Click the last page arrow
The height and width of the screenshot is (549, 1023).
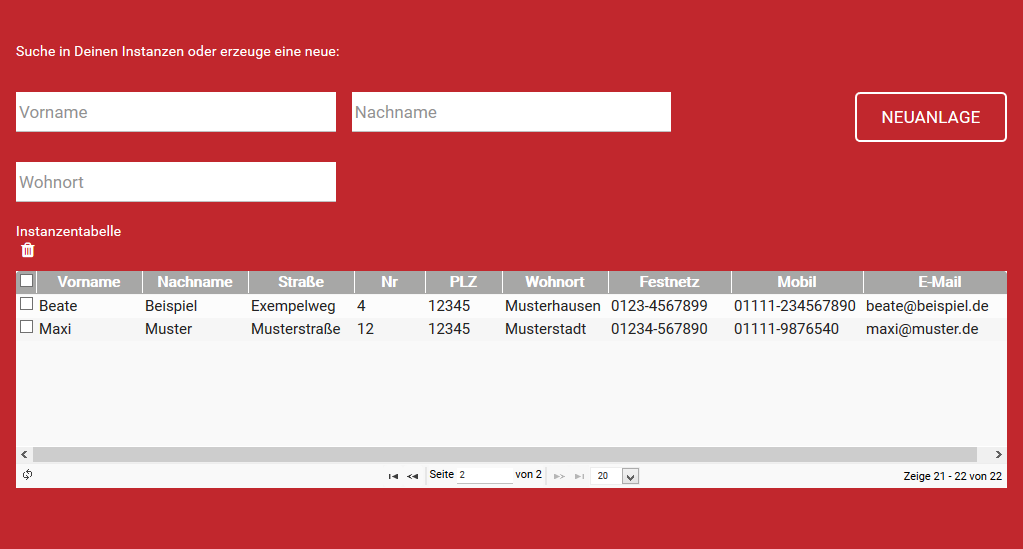point(579,476)
